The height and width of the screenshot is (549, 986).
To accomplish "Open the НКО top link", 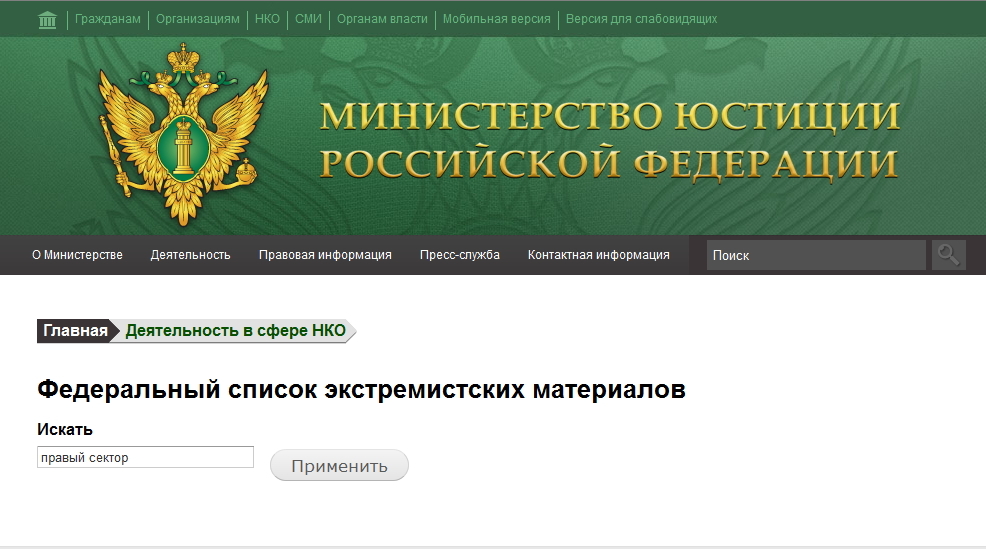I will click(267, 19).
